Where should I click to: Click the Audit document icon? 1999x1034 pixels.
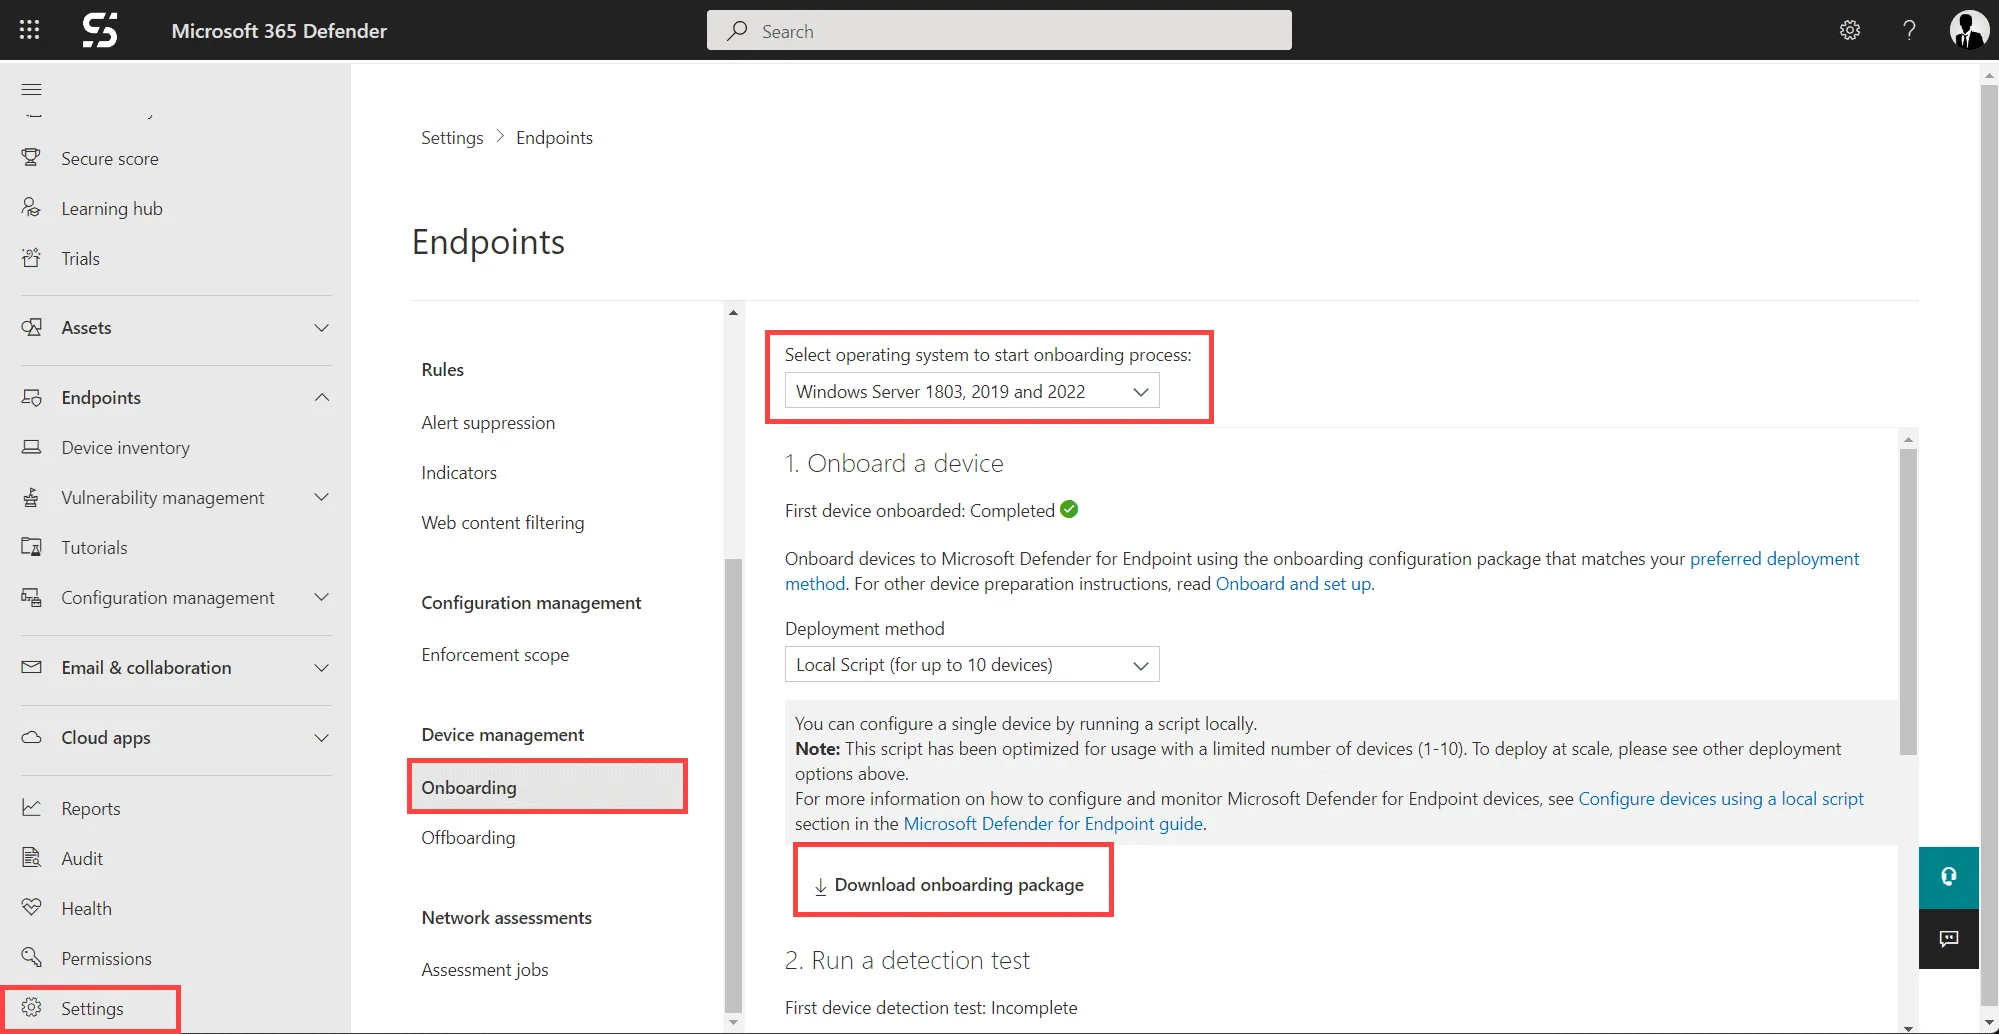click(x=32, y=858)
